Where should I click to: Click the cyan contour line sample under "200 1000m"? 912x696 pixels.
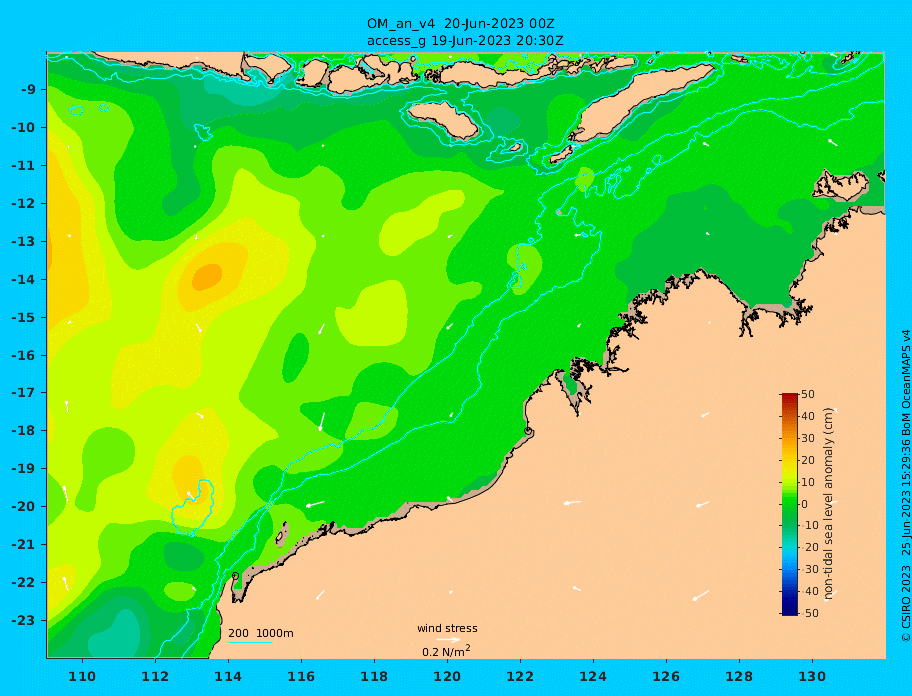[250, 642]
